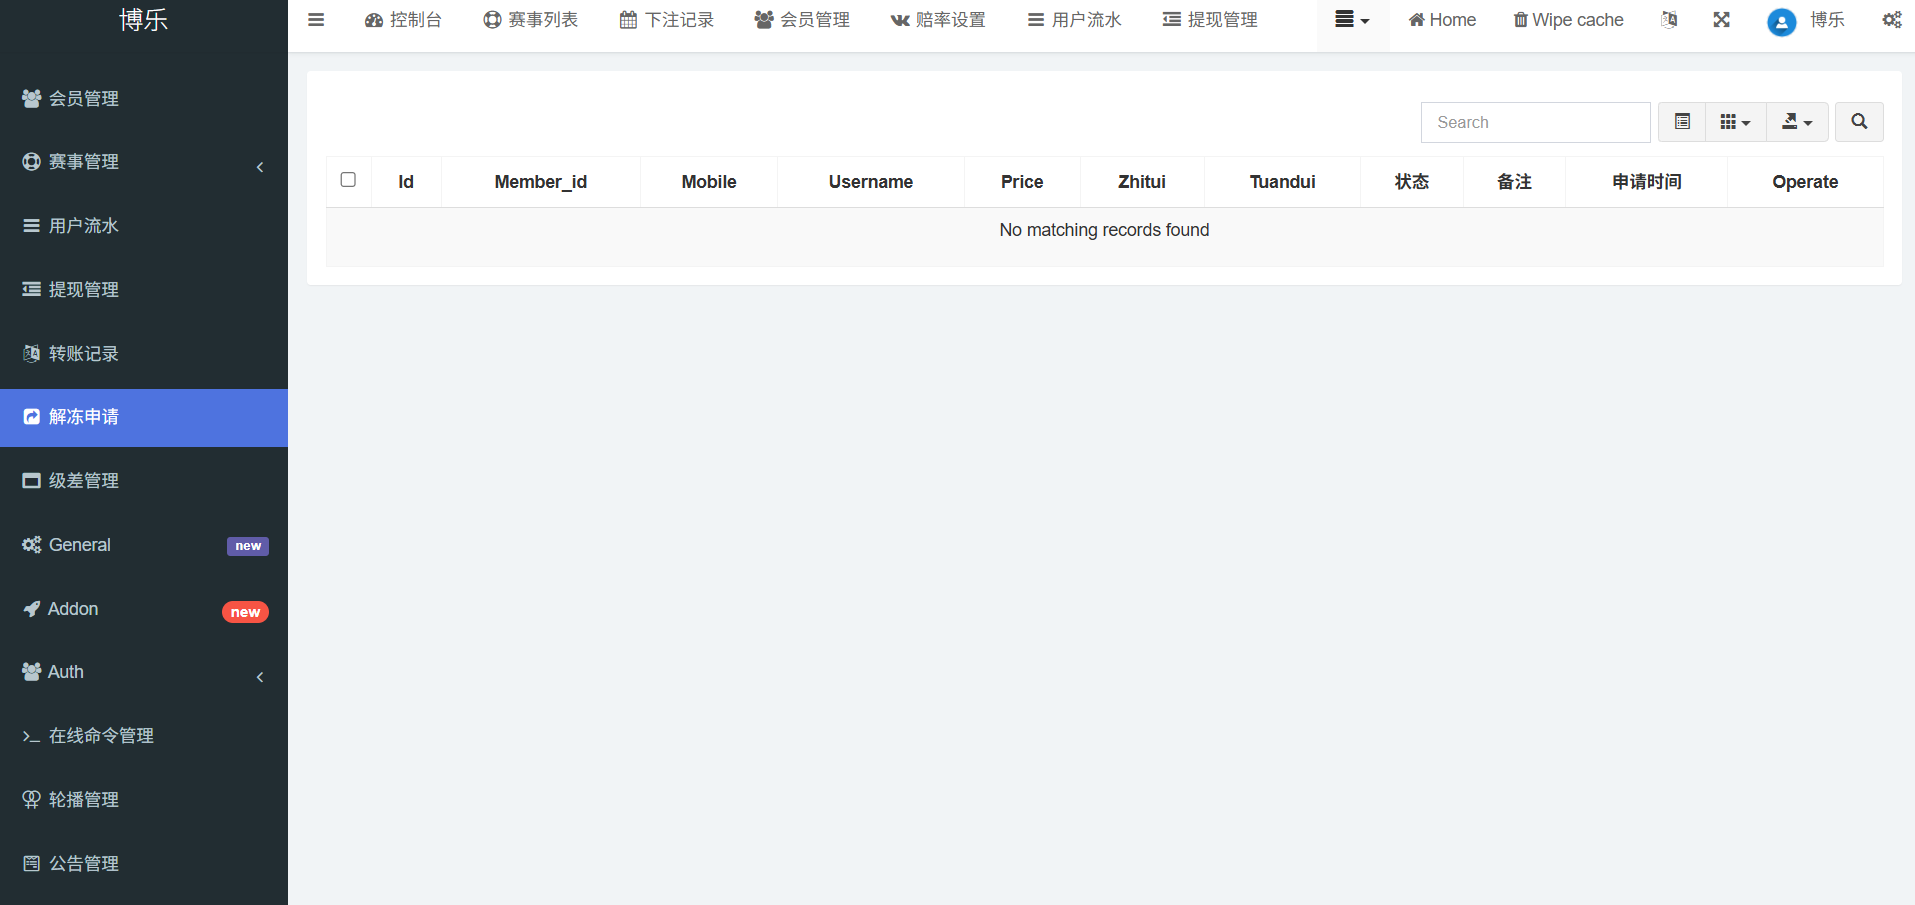The width and height of the screenshot is (1915, 905).
Task: Expand the Auth sidebar menu
Action: tap(144, 672)
